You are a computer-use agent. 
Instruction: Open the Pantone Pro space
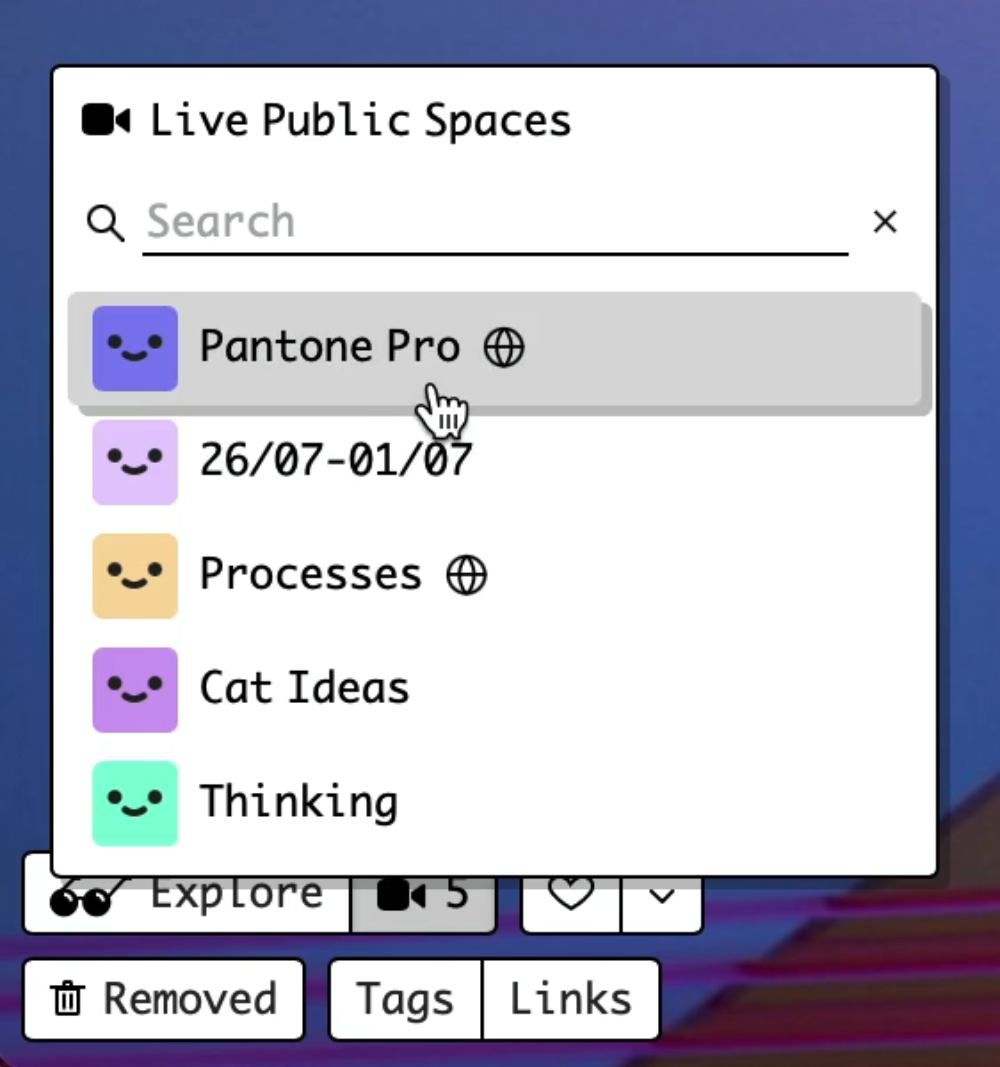coord(330,348)
